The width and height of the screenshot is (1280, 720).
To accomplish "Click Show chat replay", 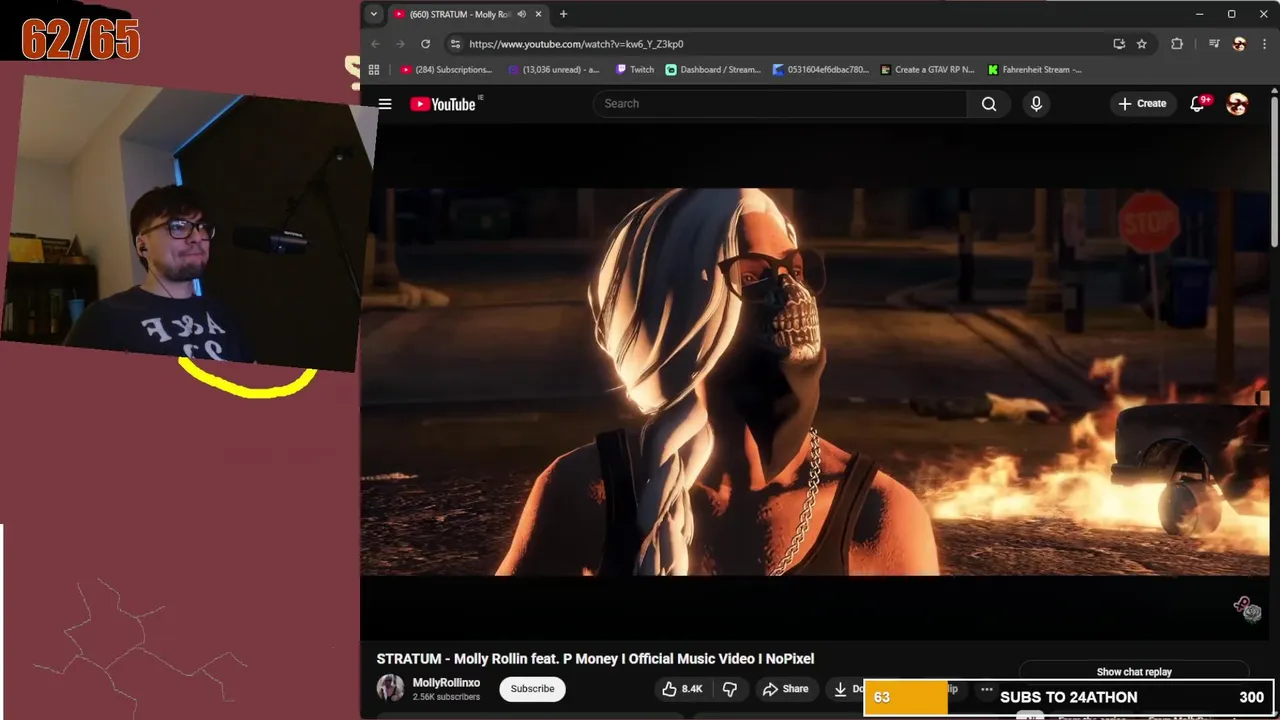I will 1134,672.
